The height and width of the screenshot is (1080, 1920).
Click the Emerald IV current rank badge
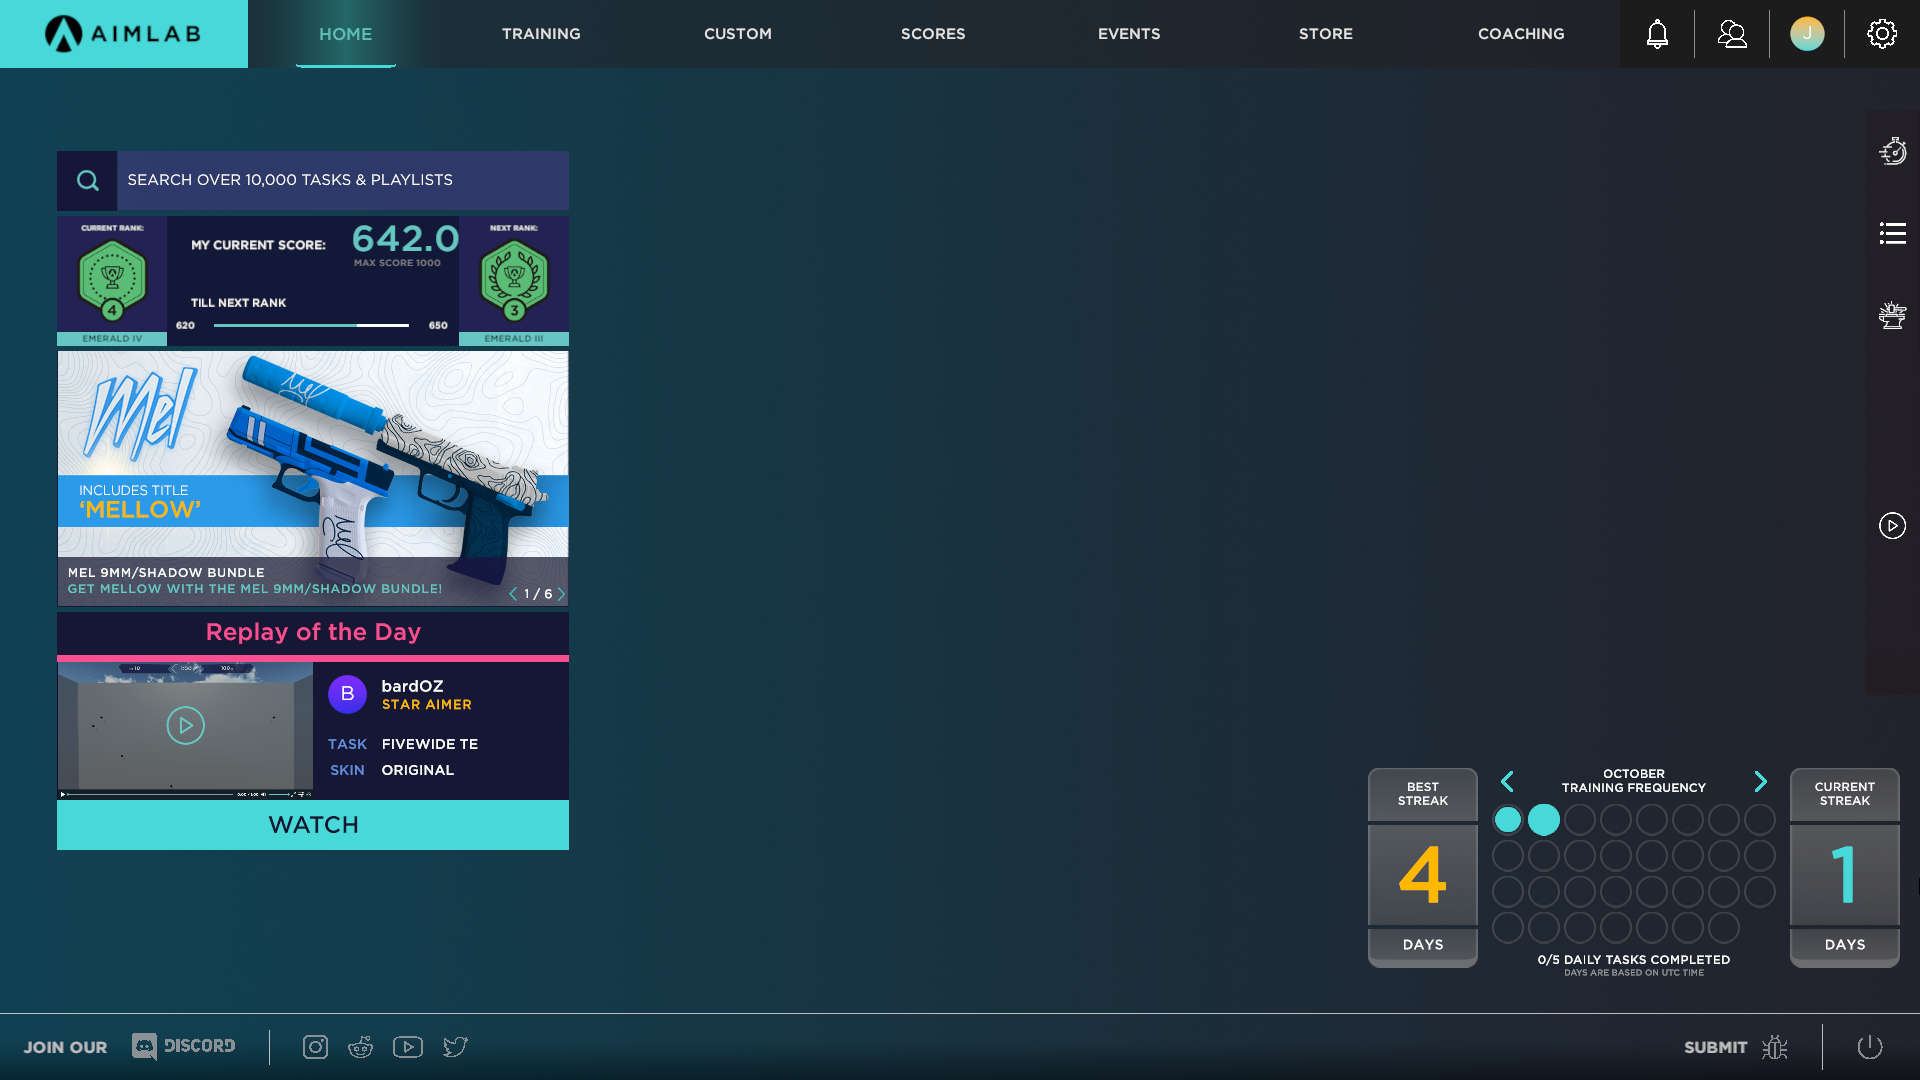click(x=112, y=280)
